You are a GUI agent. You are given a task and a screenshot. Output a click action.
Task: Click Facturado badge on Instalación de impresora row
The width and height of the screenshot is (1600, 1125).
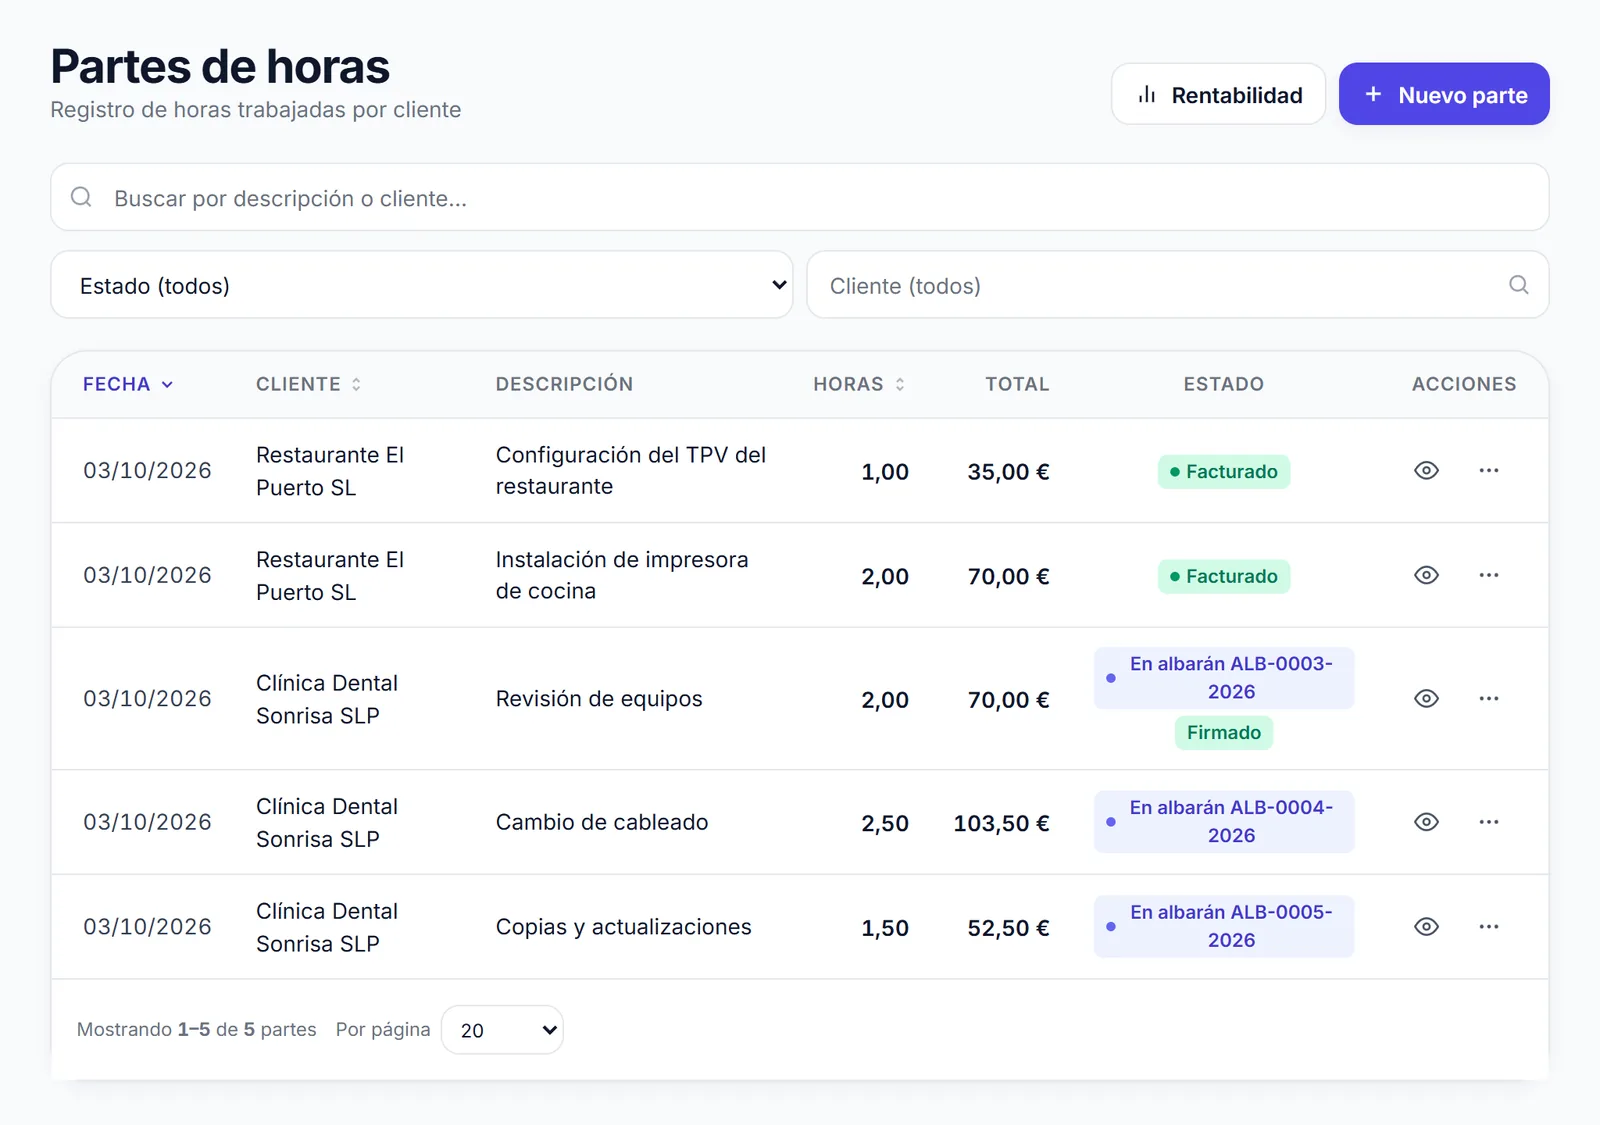click(1223, 576)
